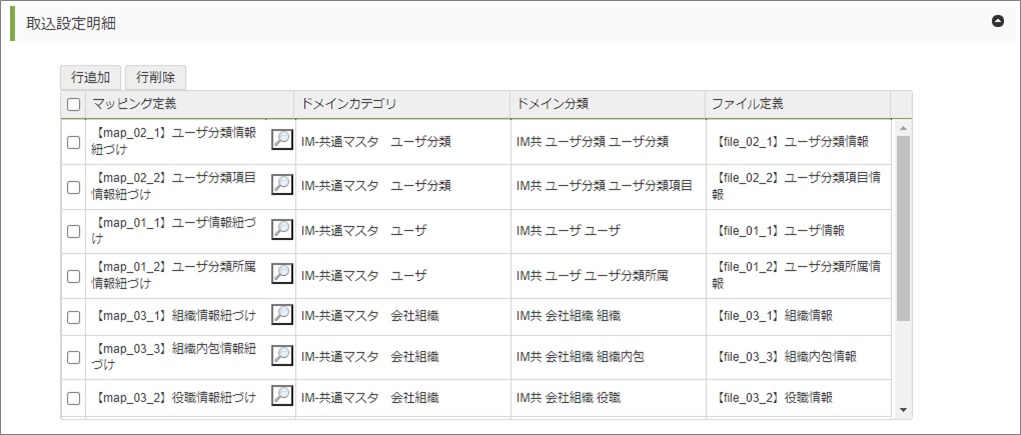The width and height of the screenshot is (1021, 435).
Task: Select checkbox for map_01_1 row
Action: pos(73,231)
